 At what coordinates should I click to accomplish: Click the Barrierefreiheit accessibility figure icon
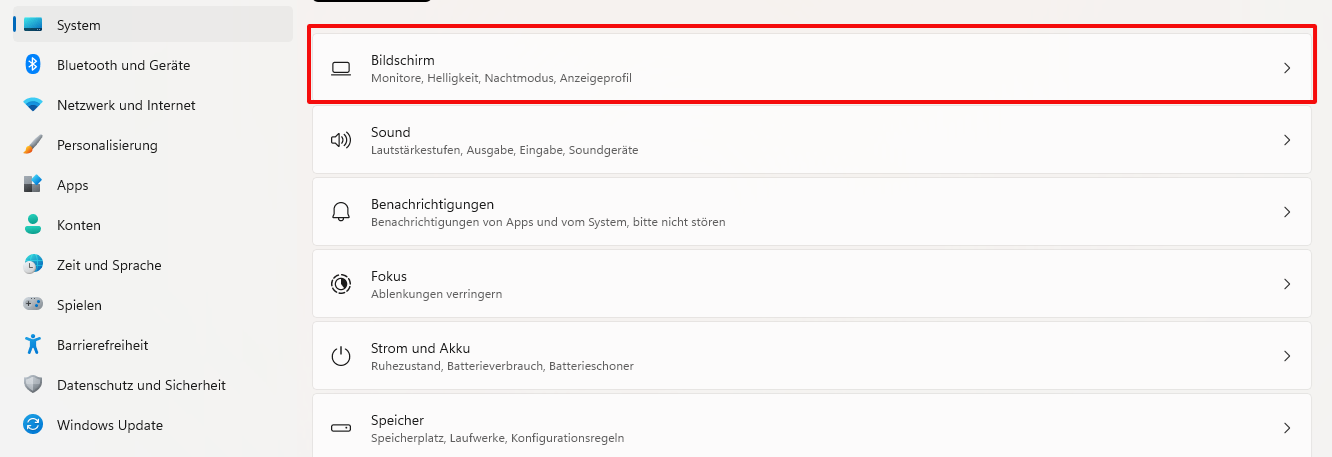[33, 345]
